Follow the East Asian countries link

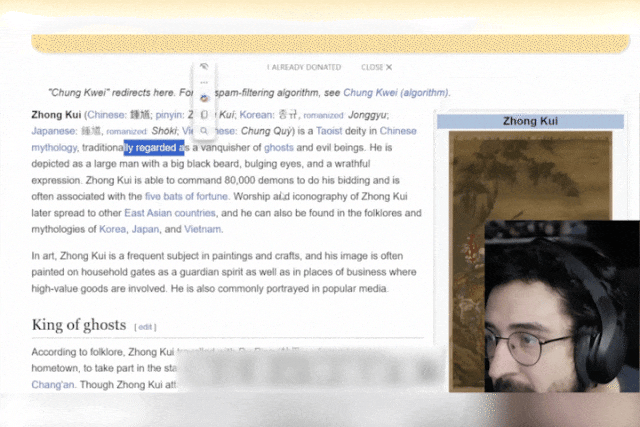click(x=169, y=213)
